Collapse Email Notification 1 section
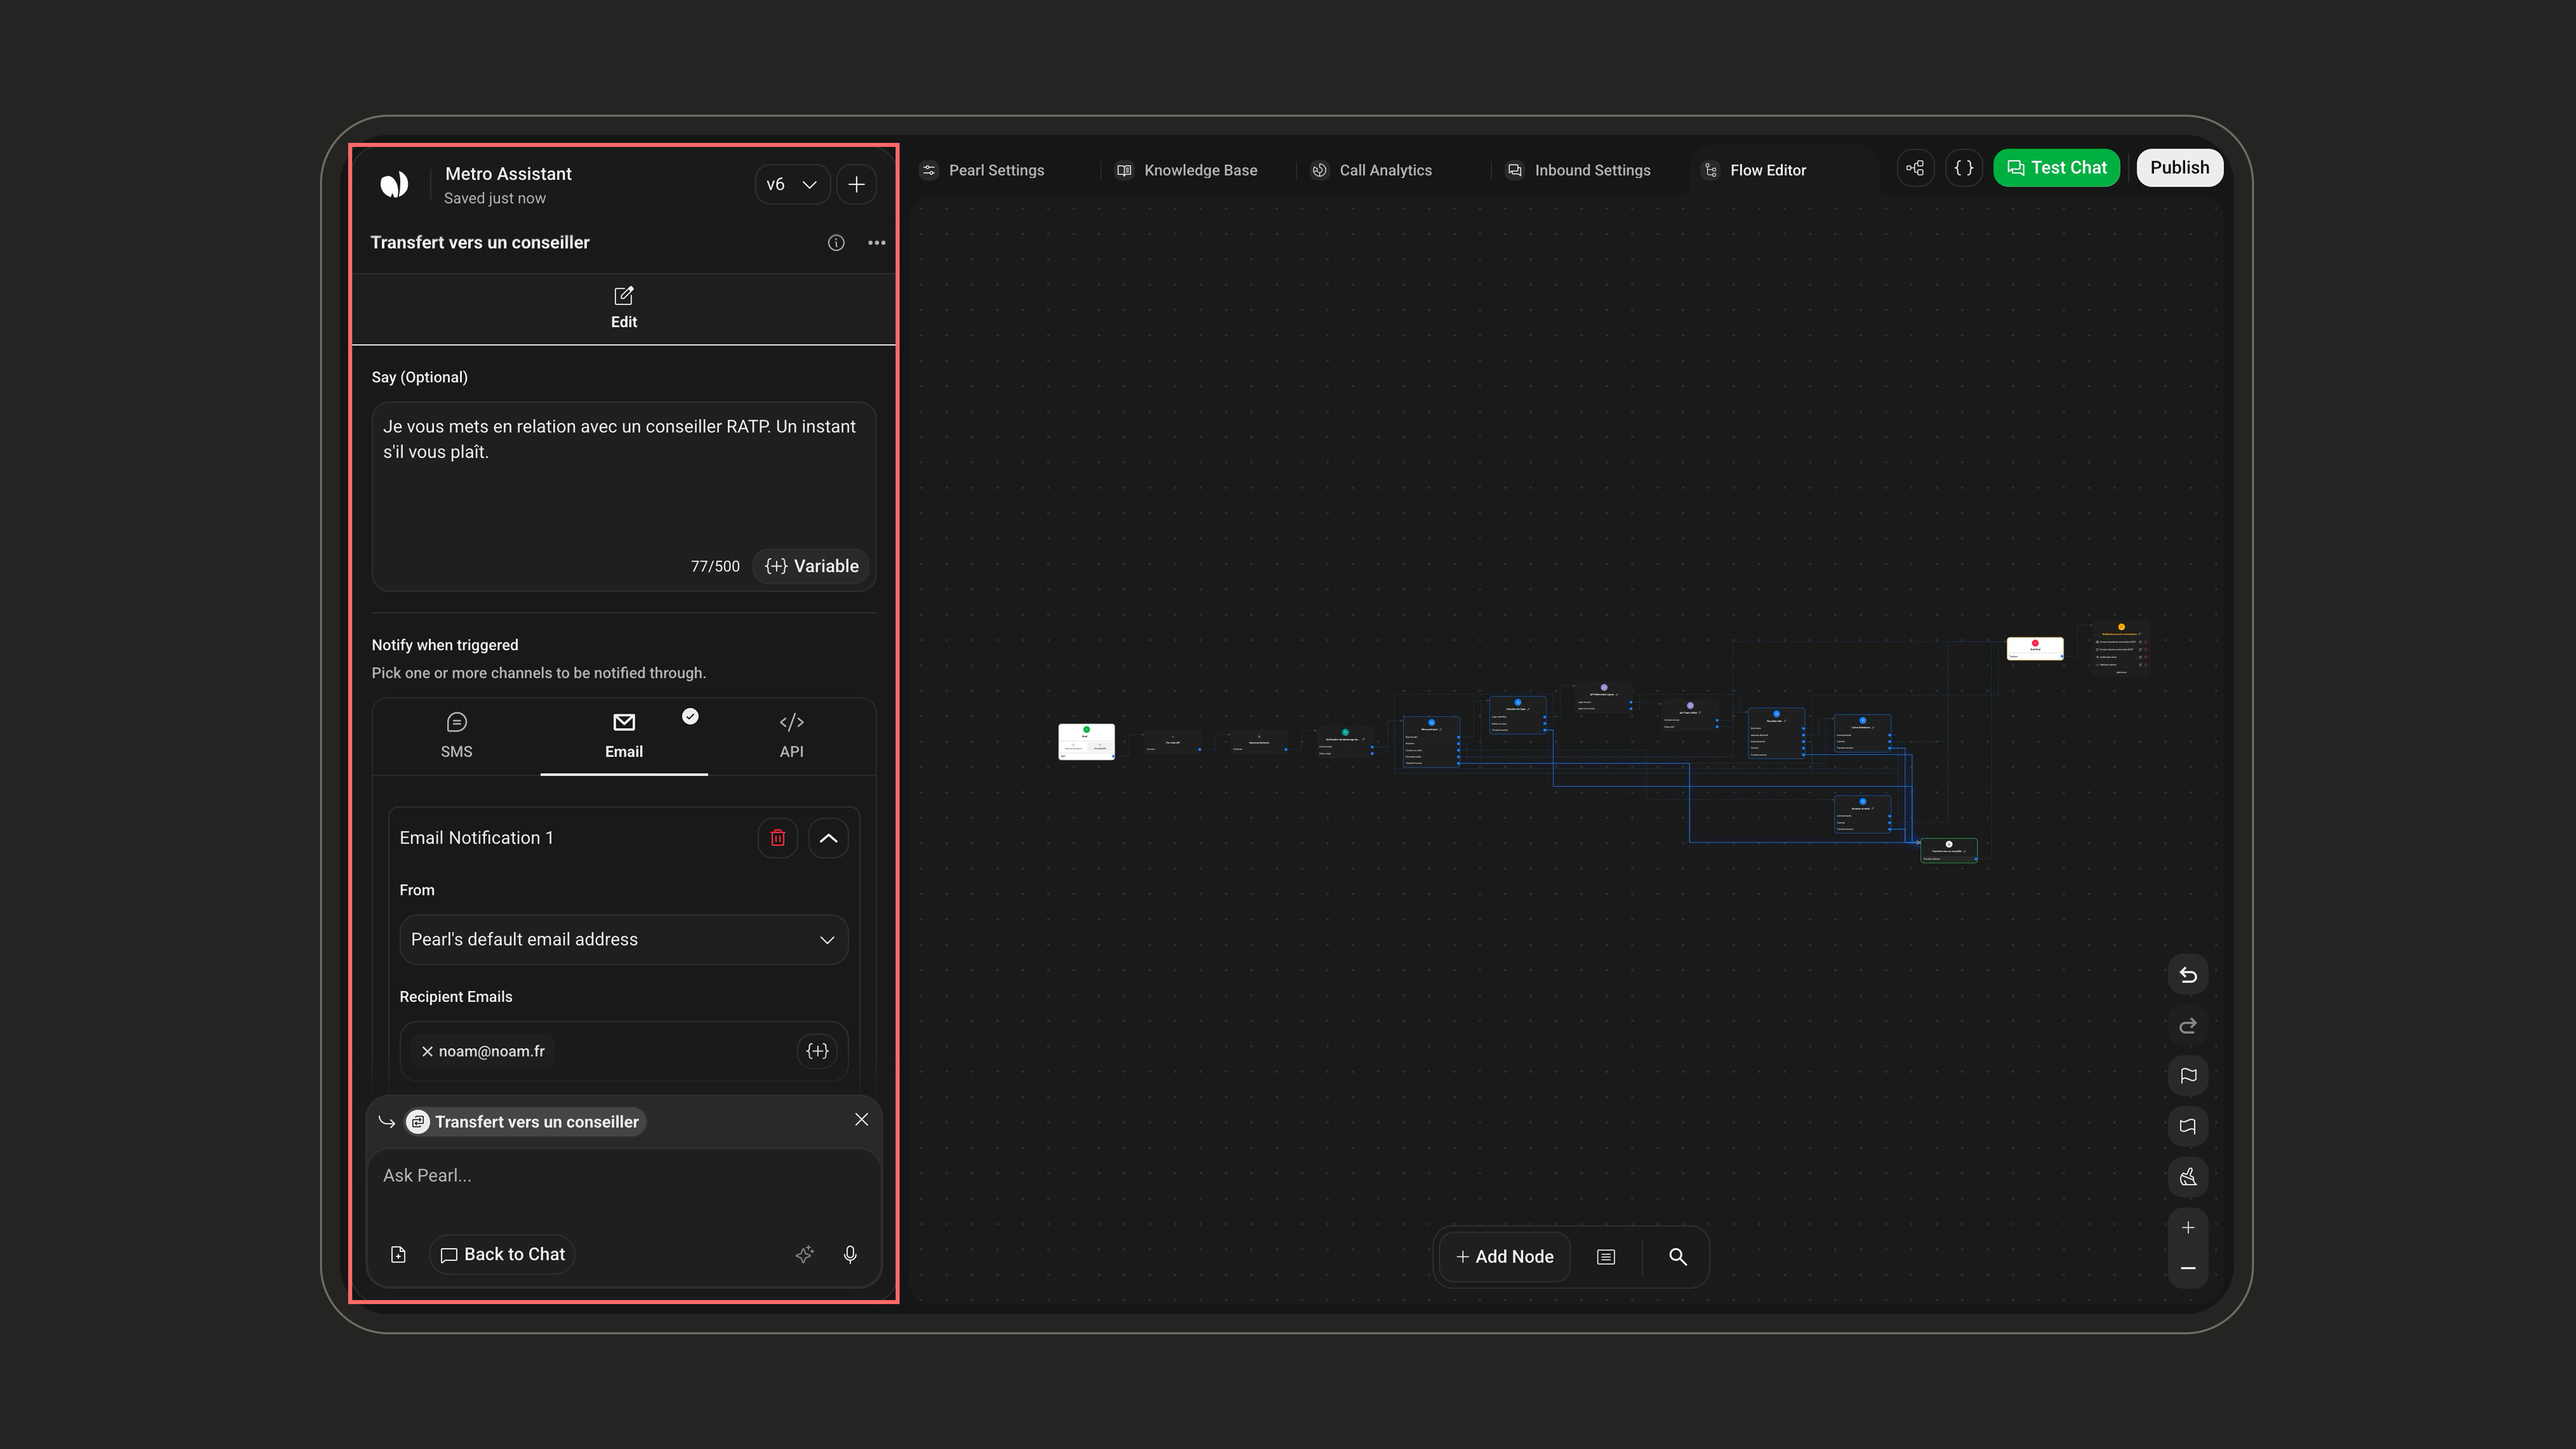Image resolution: width=2576 pixels, height=1449 pixels. [828, 838]
